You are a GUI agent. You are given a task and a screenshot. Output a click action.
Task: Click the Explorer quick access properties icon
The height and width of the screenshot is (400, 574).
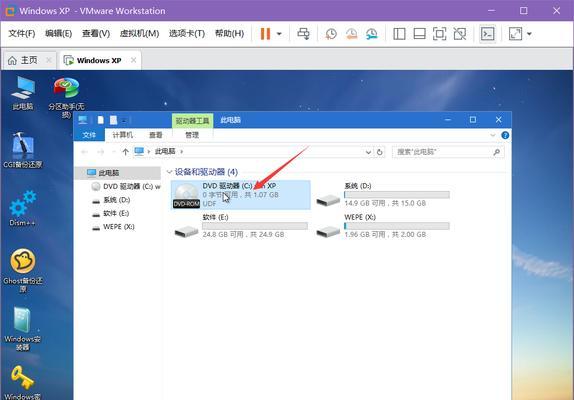pos(101,120)
